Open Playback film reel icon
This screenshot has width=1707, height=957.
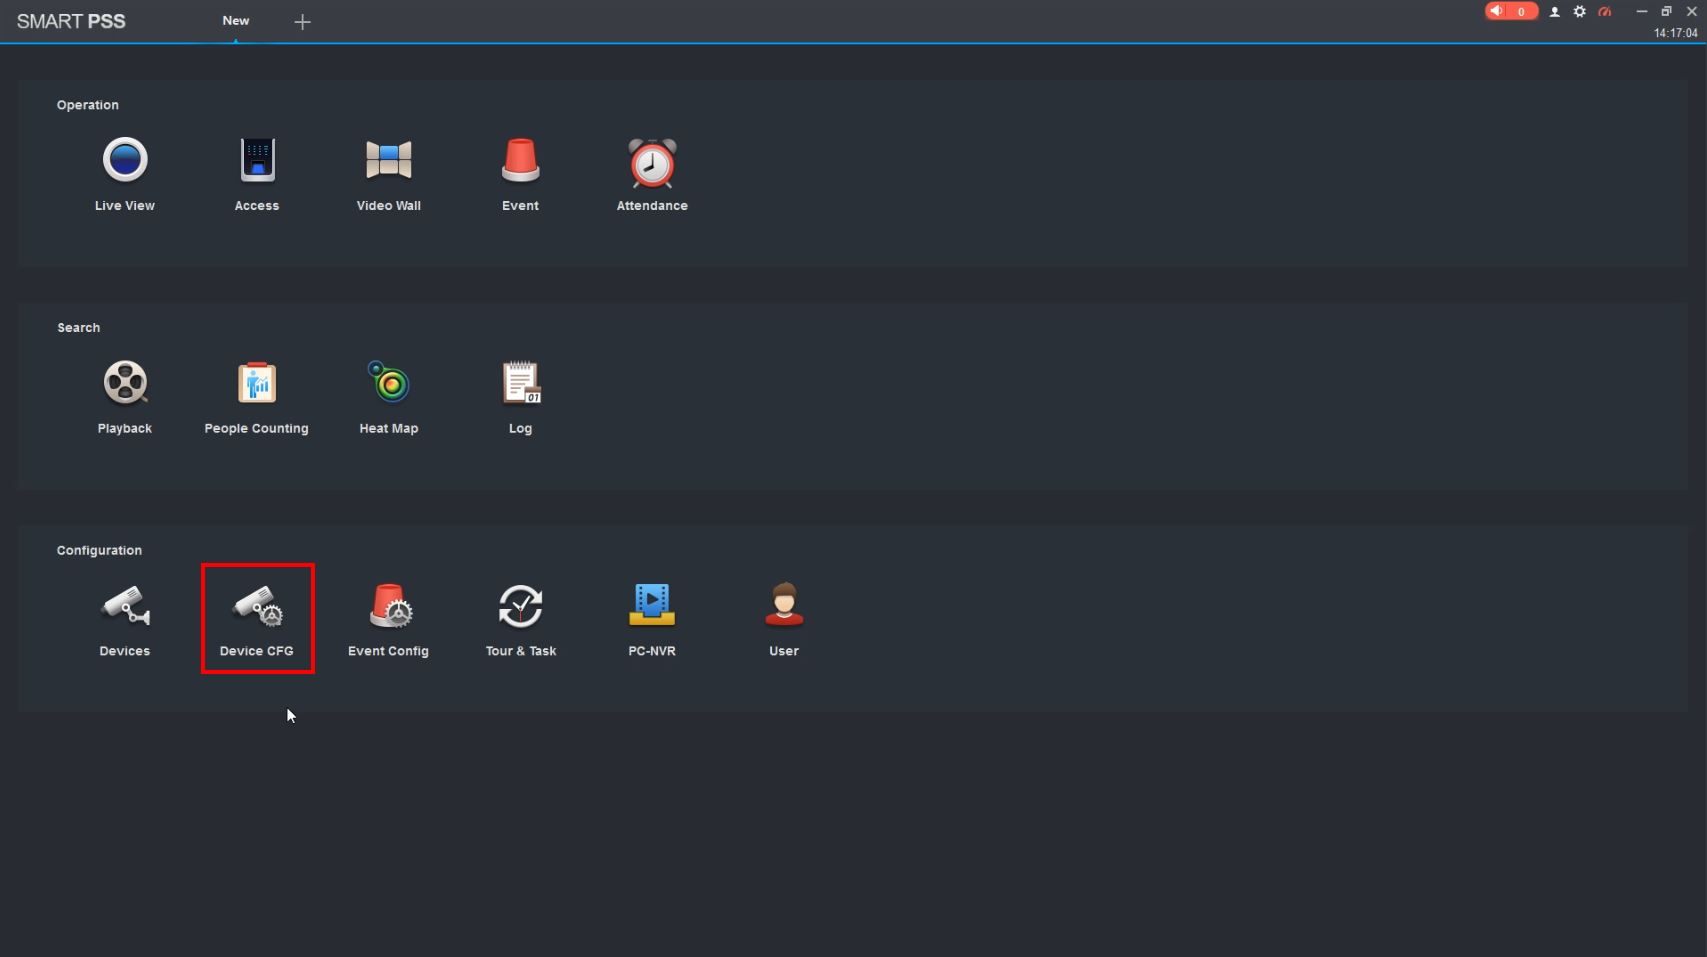(x=125, y=383)
